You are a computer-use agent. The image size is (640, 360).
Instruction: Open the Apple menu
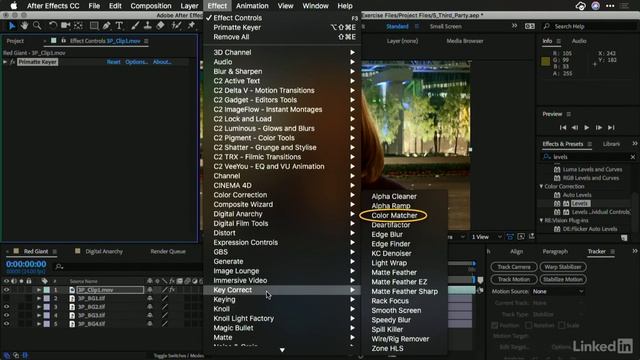13,6
